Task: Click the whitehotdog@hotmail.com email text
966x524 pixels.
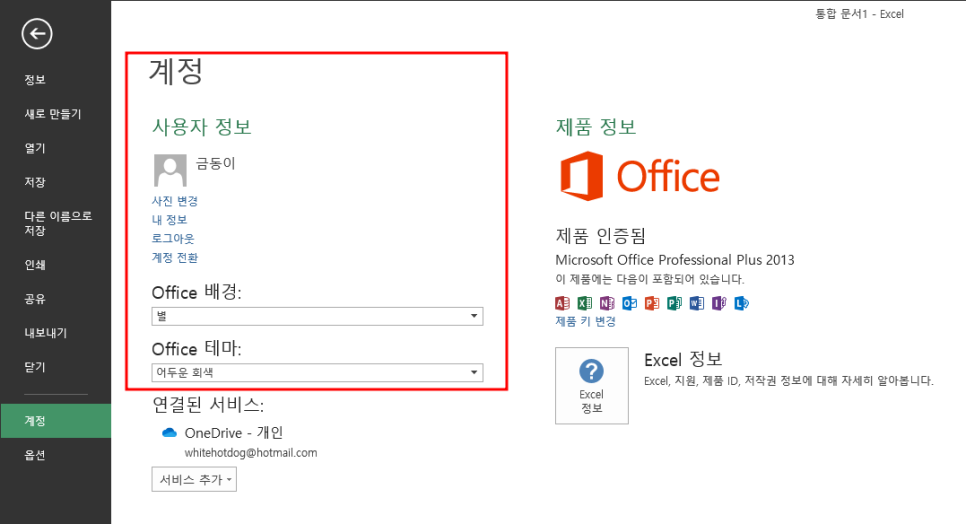Action: [x=251, y=453]
